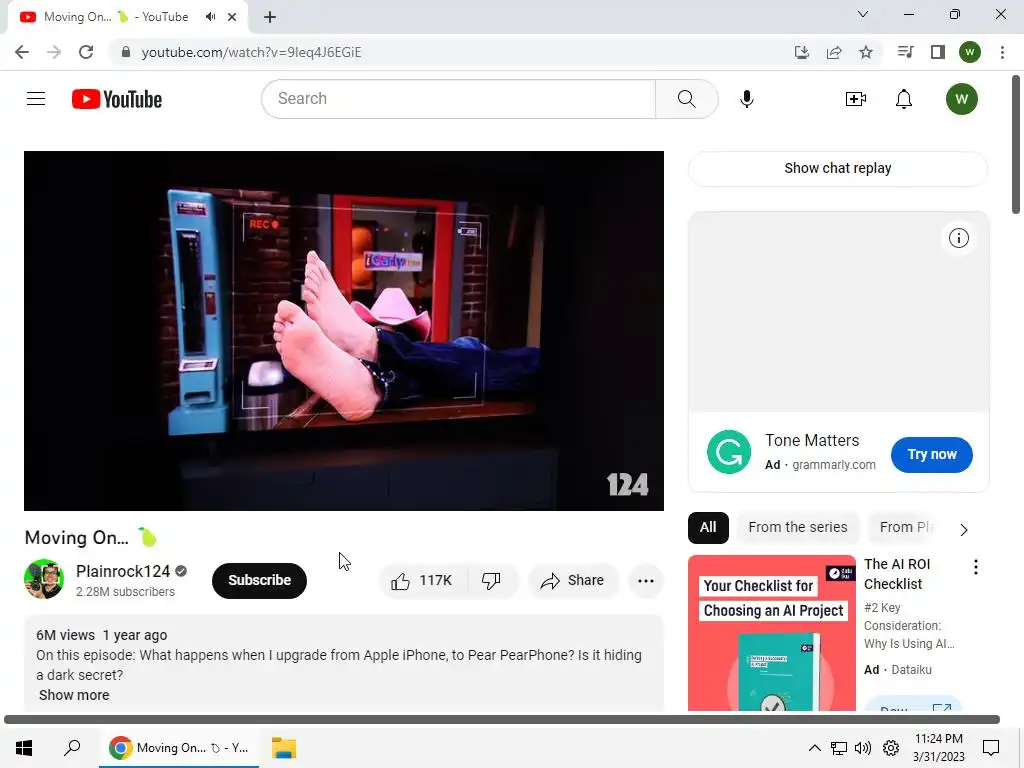Toggle Chrome side panel

point(938,52)
